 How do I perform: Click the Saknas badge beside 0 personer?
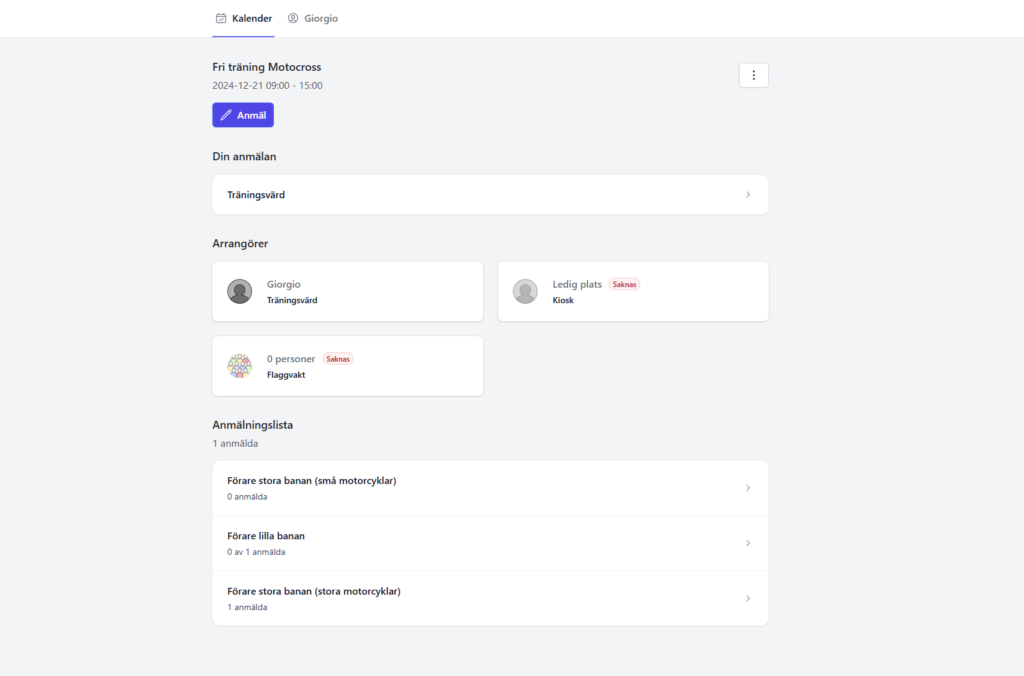[338, 359]
